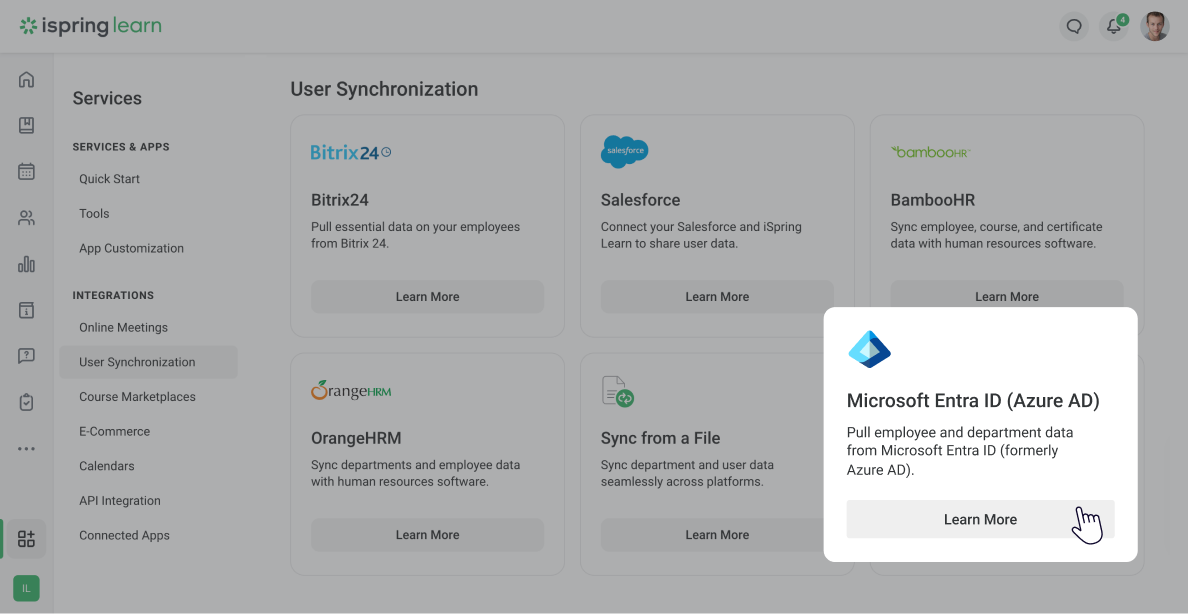Open the courses book icon in sidebar
The image size is (1188, 614).
tap(27, 126)
